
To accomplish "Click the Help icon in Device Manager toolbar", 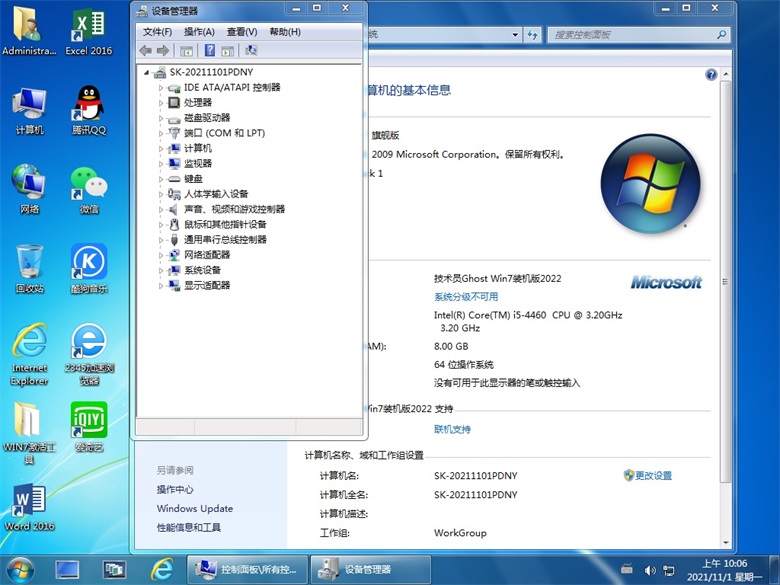I will coord(210,50).
